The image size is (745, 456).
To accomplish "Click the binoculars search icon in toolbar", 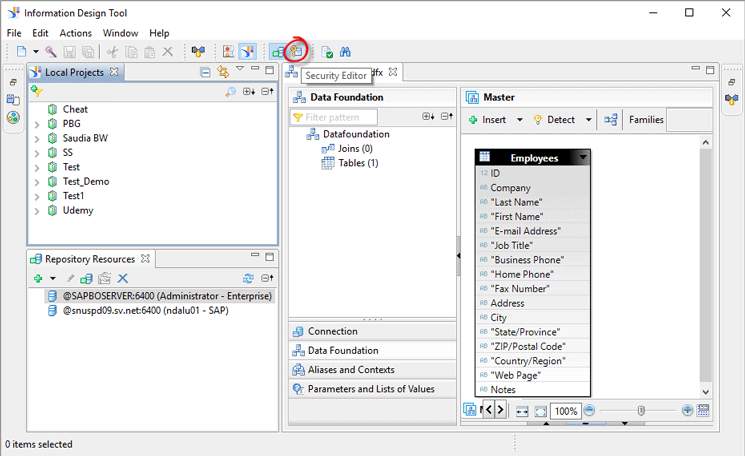I will click(x=345, y=52).
